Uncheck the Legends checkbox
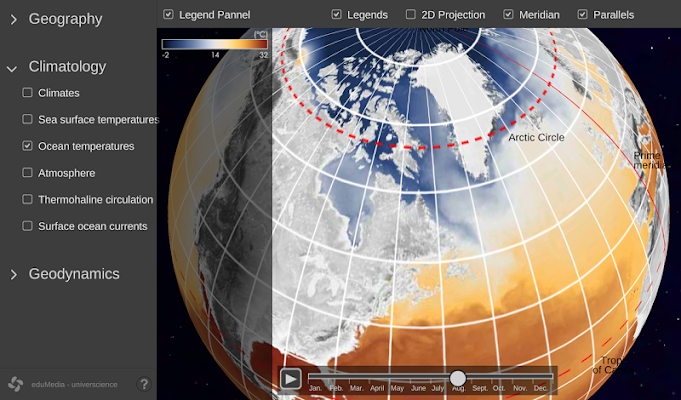Viewport: 681px width, 400px height. (336, 14)
